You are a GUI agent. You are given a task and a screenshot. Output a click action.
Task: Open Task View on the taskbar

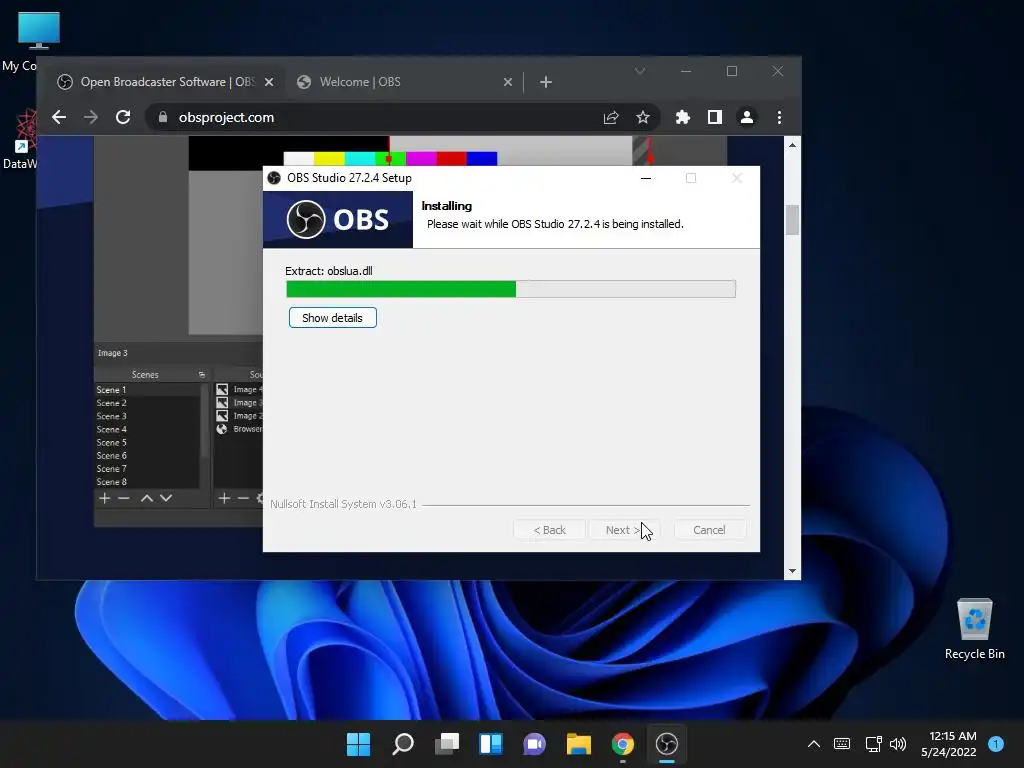coord(447,744)
